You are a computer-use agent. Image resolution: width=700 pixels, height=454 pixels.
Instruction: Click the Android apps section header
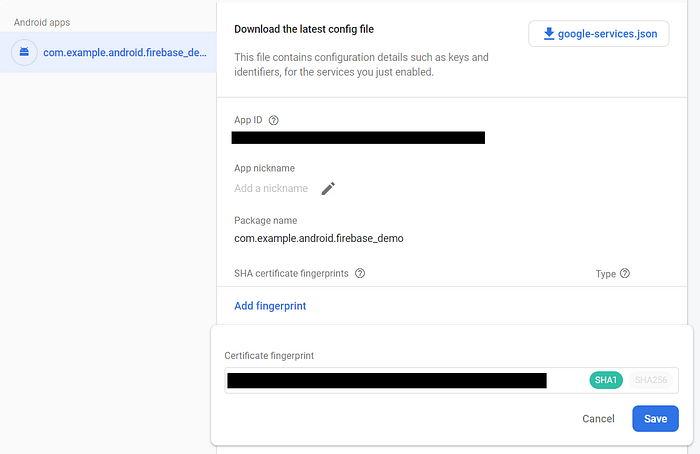pos(42,22)
